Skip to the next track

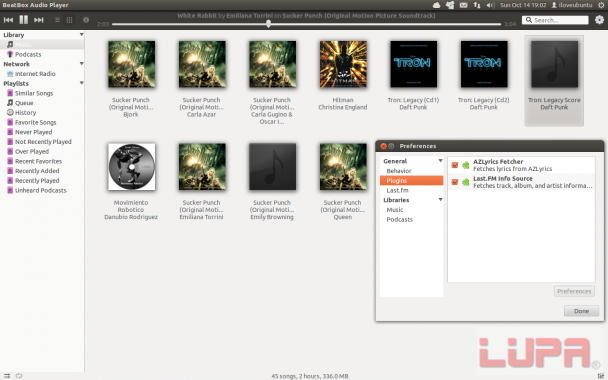[39, 20]
